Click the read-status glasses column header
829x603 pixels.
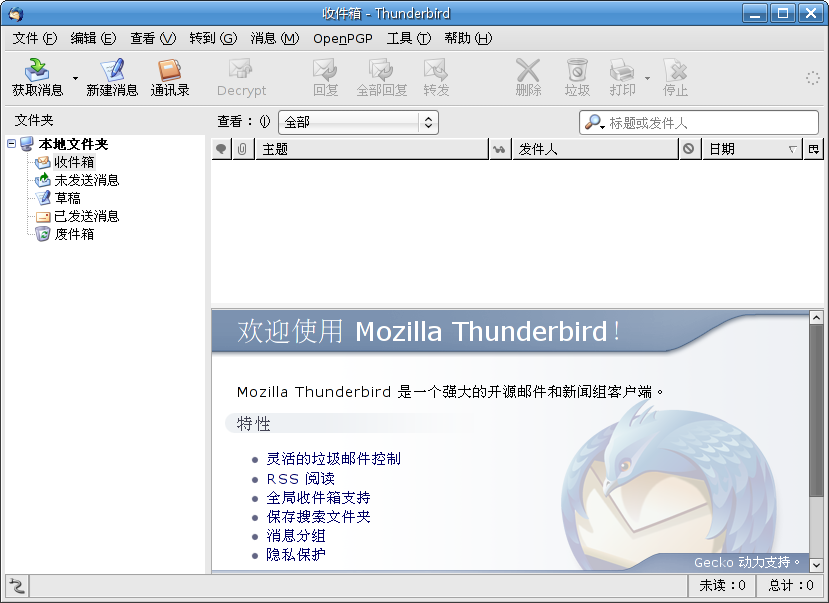point(500,149)
